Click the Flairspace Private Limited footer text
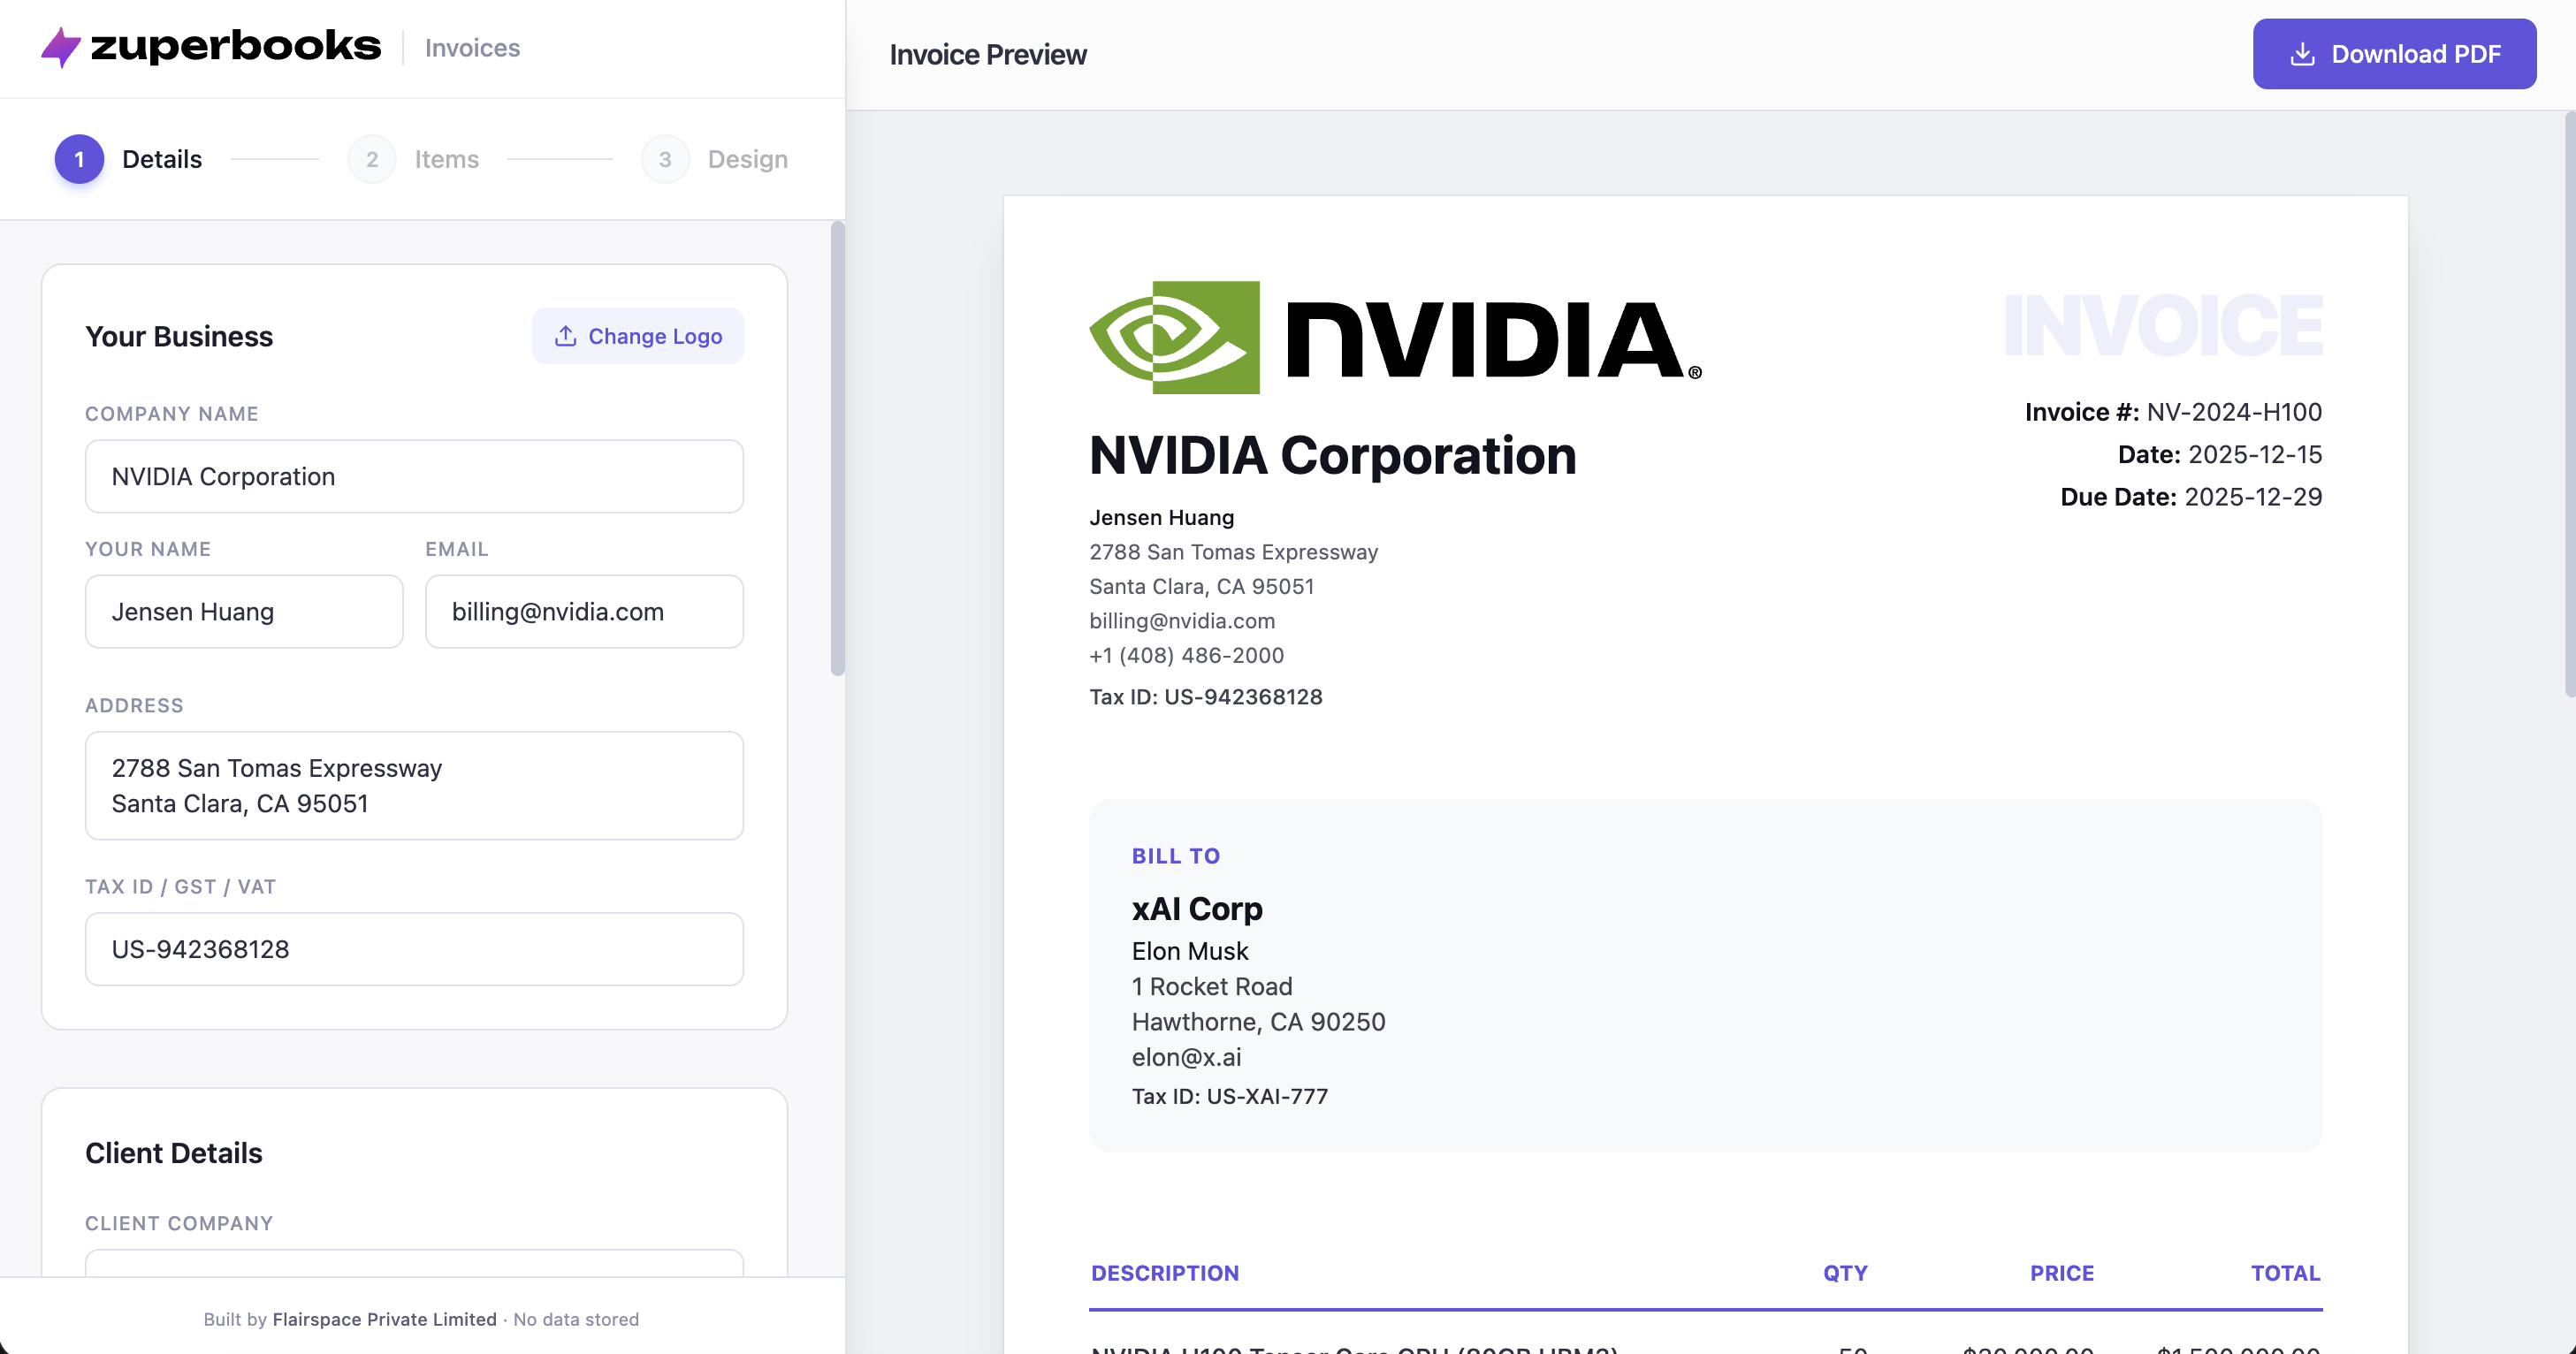 [x=383, y=1319]
